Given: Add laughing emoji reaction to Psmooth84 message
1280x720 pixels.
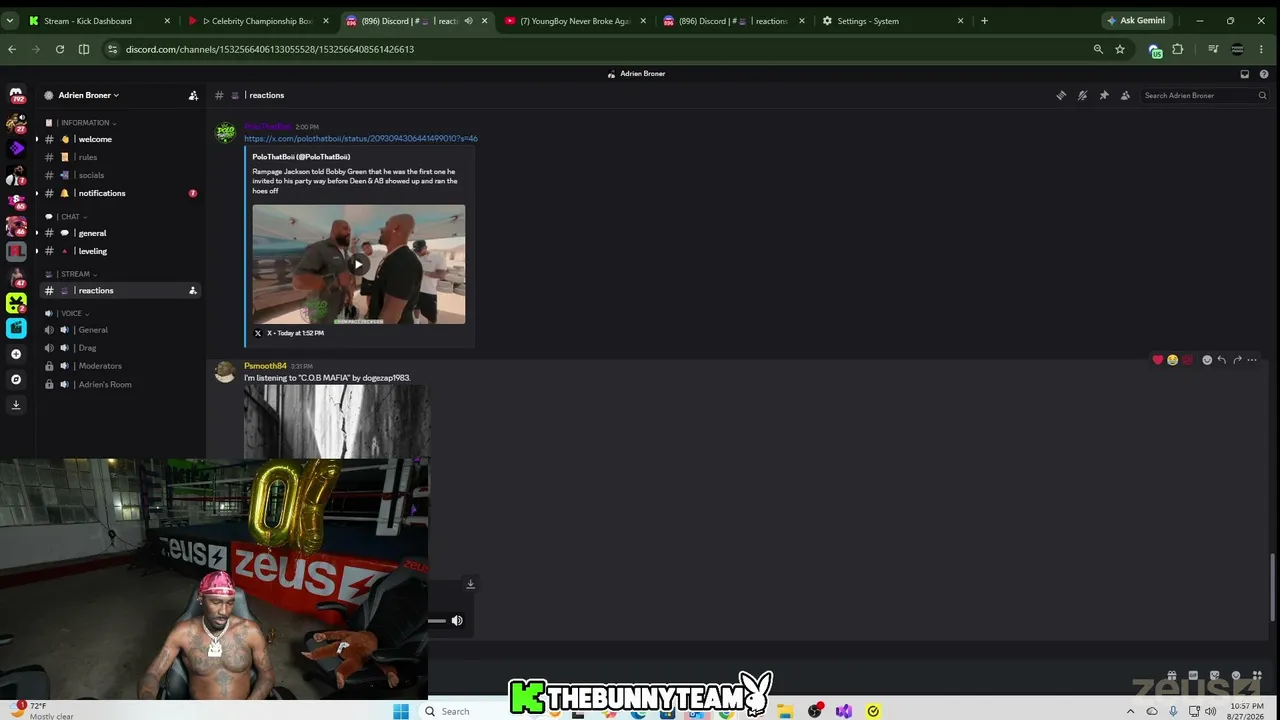Looking at the screenshot, I should point(1173,360).
